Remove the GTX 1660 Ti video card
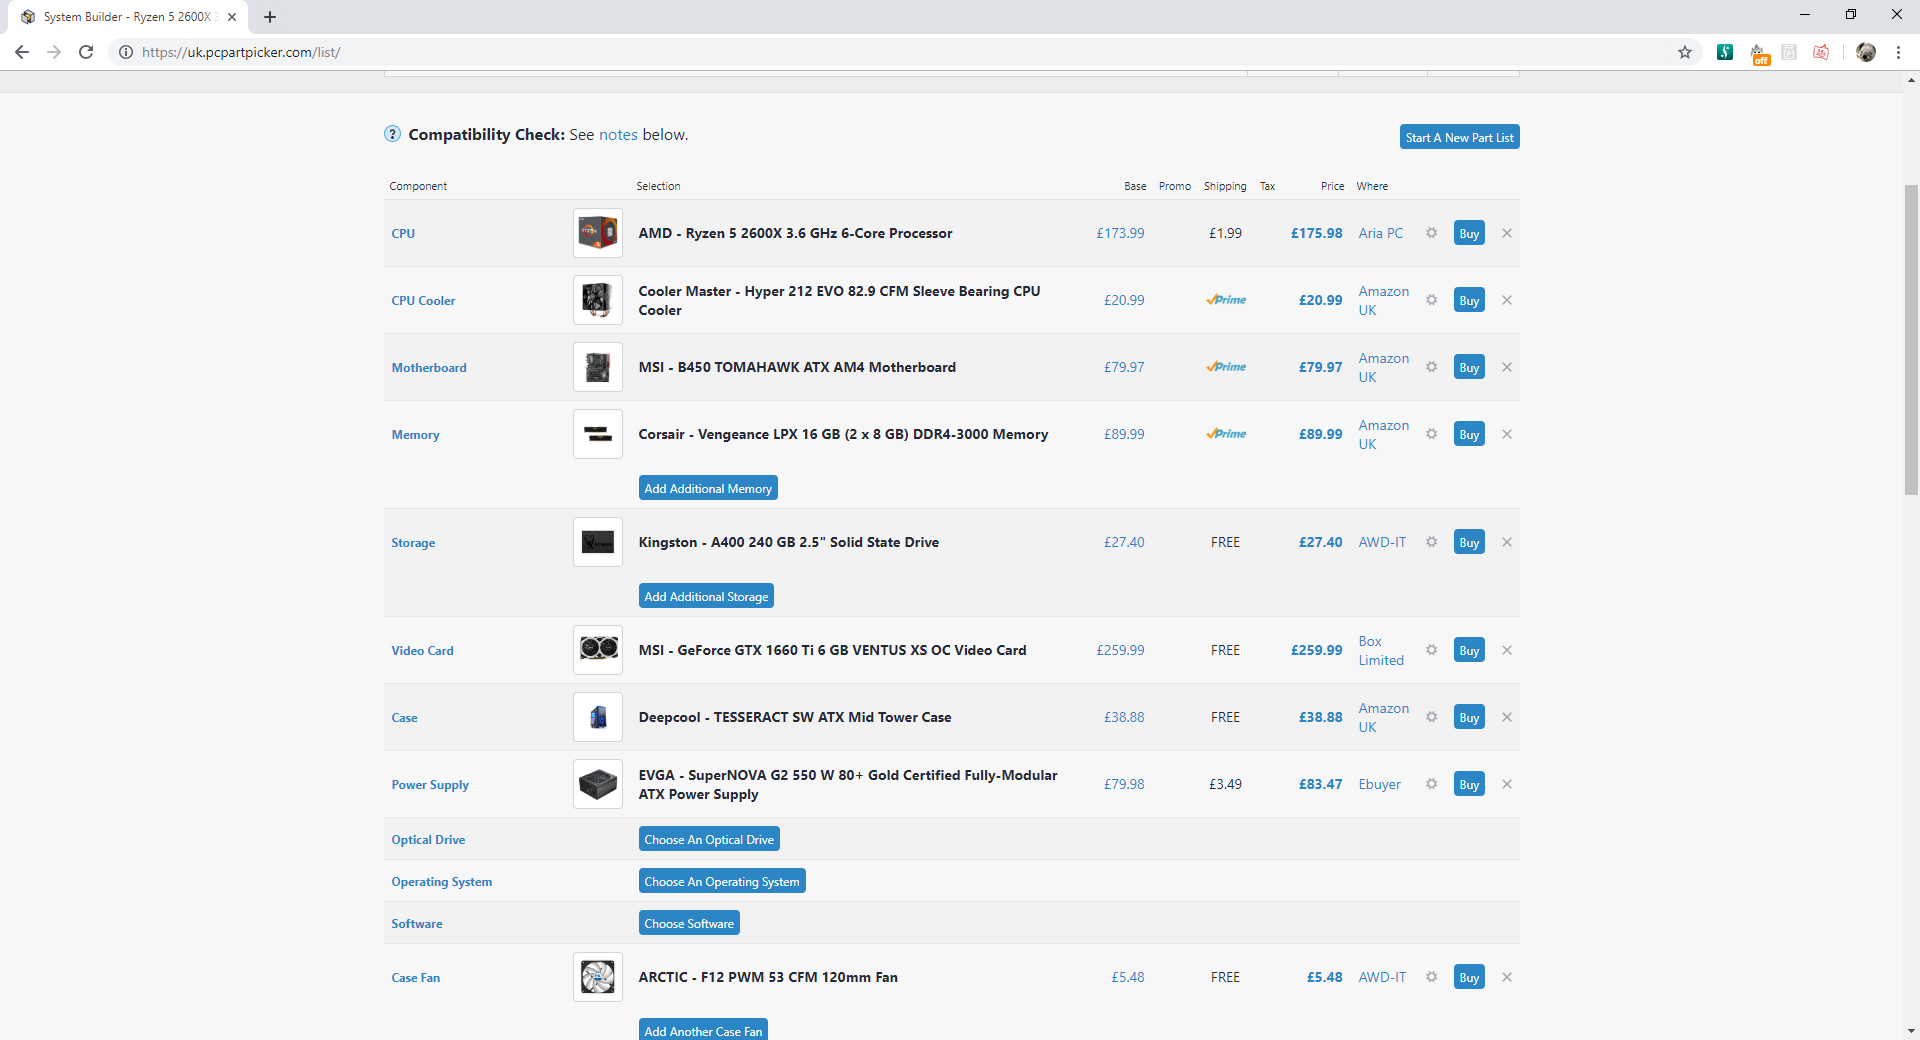This screenshot has height=1040, width=1920. 1507,650
